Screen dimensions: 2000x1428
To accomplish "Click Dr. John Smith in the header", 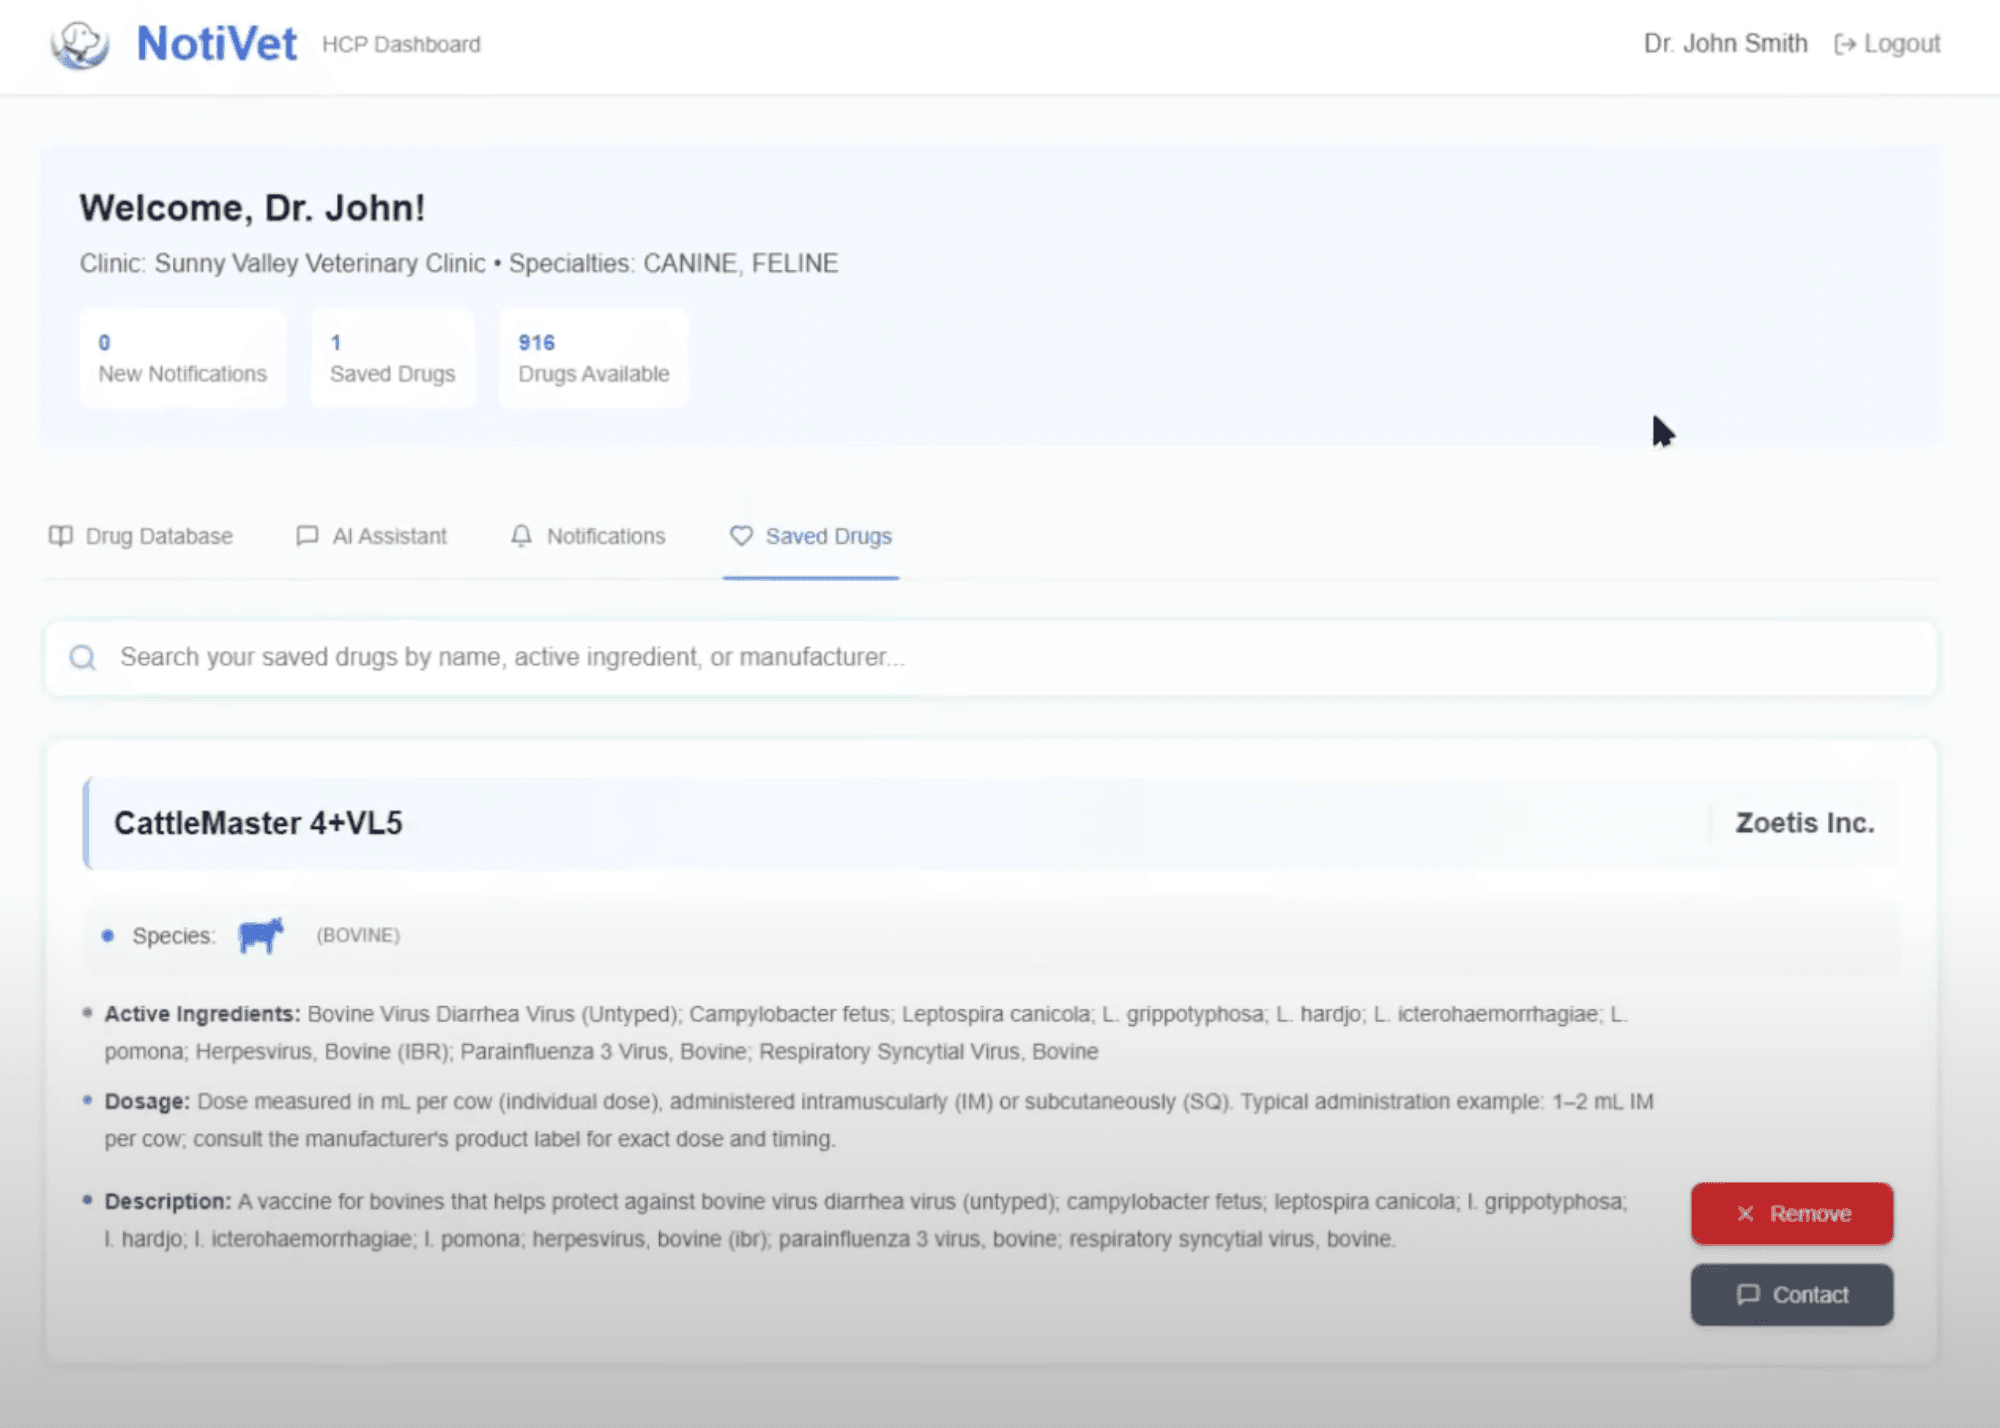I will click(x=1725, y=43).
